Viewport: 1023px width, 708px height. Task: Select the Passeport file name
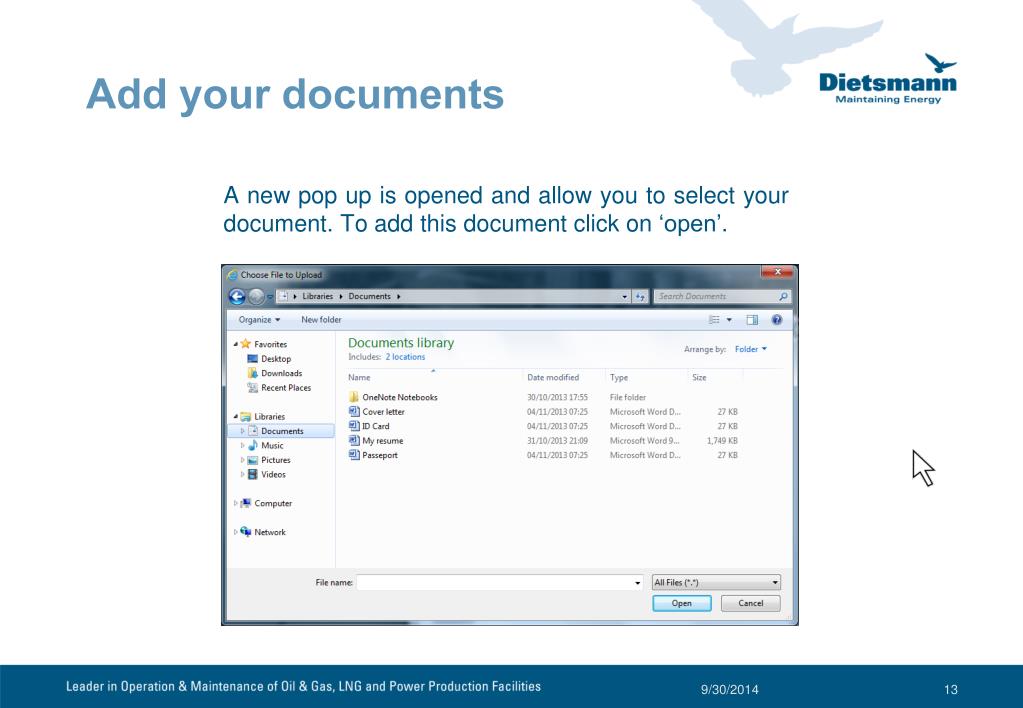380,455
